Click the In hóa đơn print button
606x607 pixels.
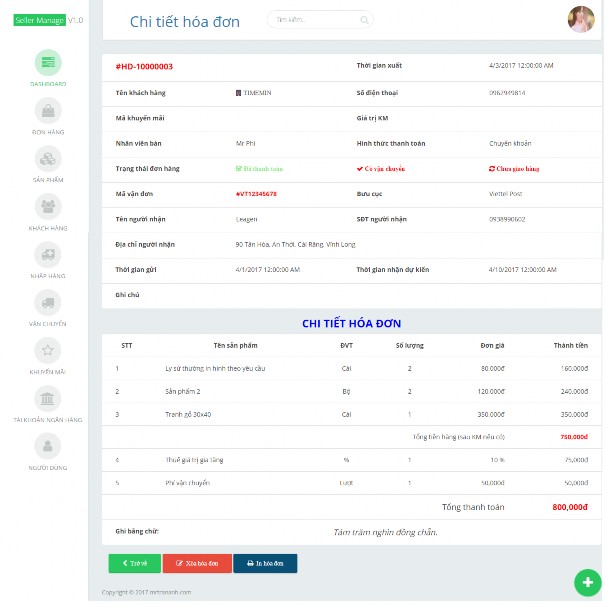pyautogui.click(x=265, y=563)
